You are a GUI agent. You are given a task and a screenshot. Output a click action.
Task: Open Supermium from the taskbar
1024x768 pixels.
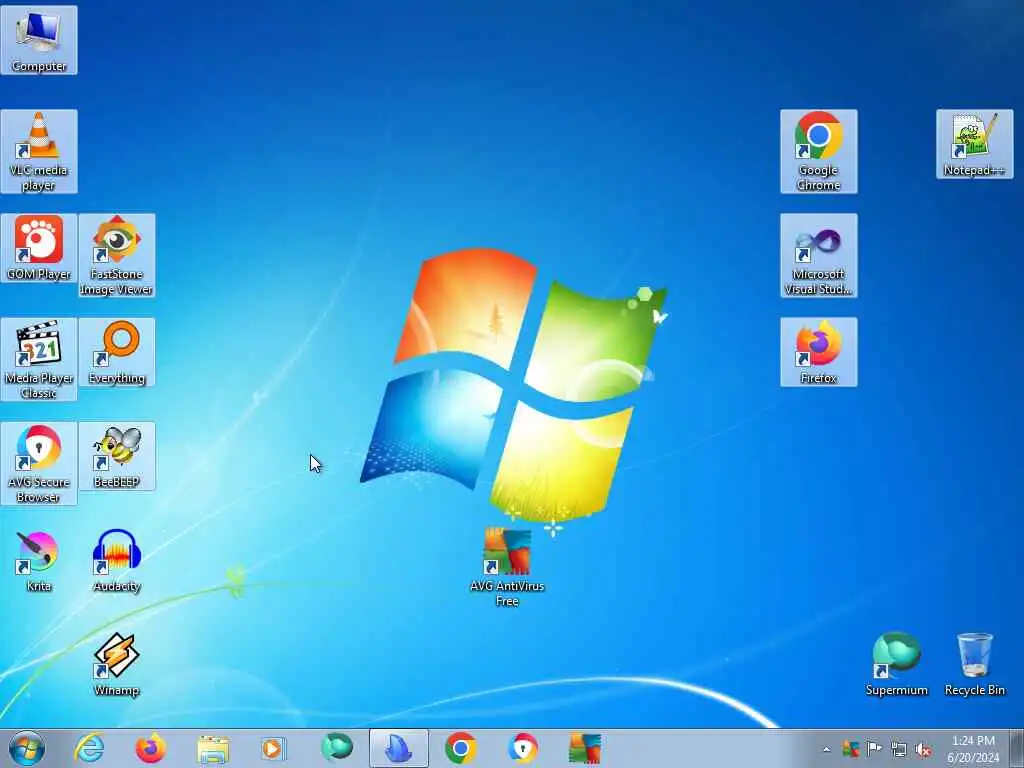(336, 748)
